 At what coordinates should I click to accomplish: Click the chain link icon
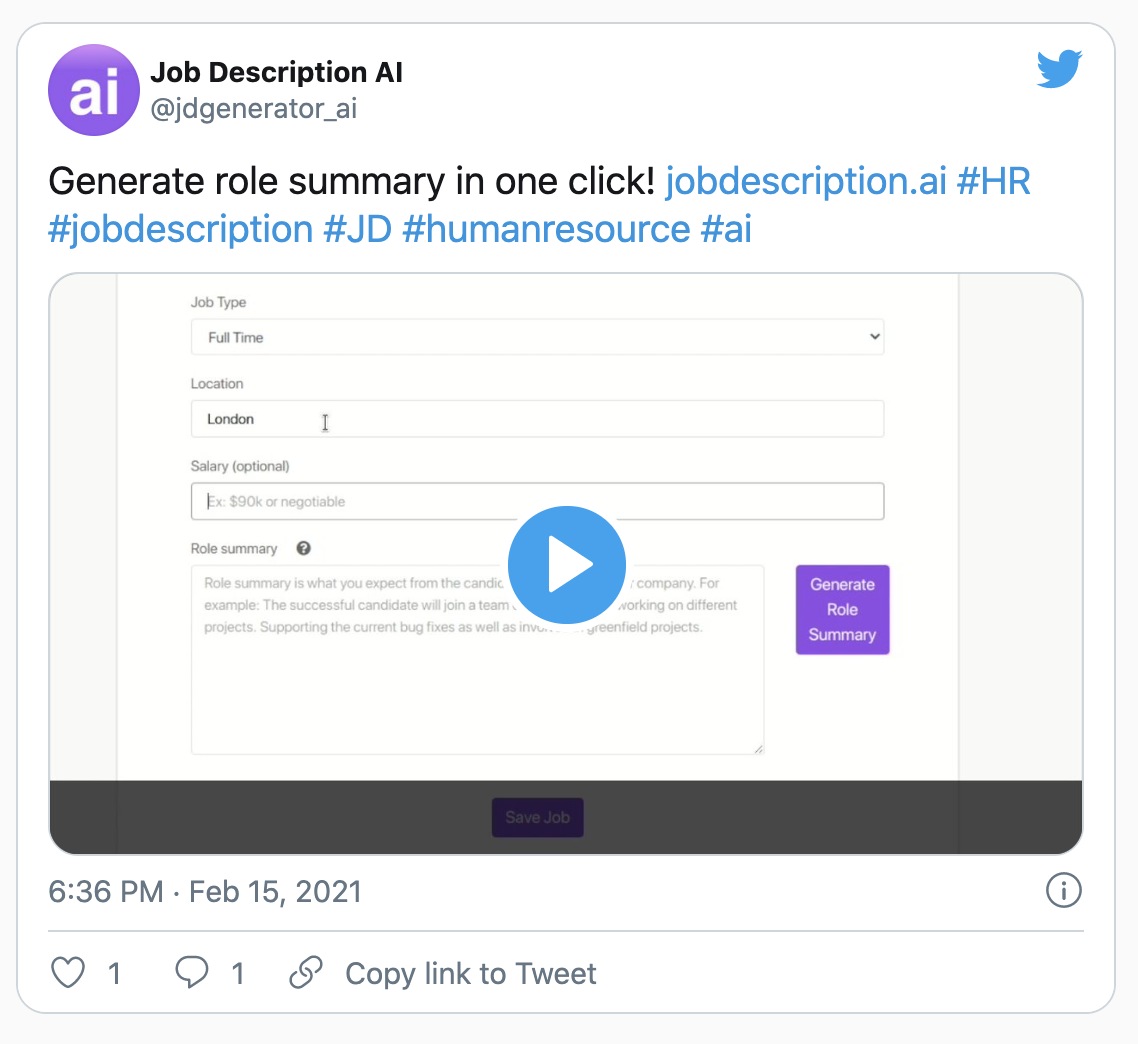coord(305,973)
